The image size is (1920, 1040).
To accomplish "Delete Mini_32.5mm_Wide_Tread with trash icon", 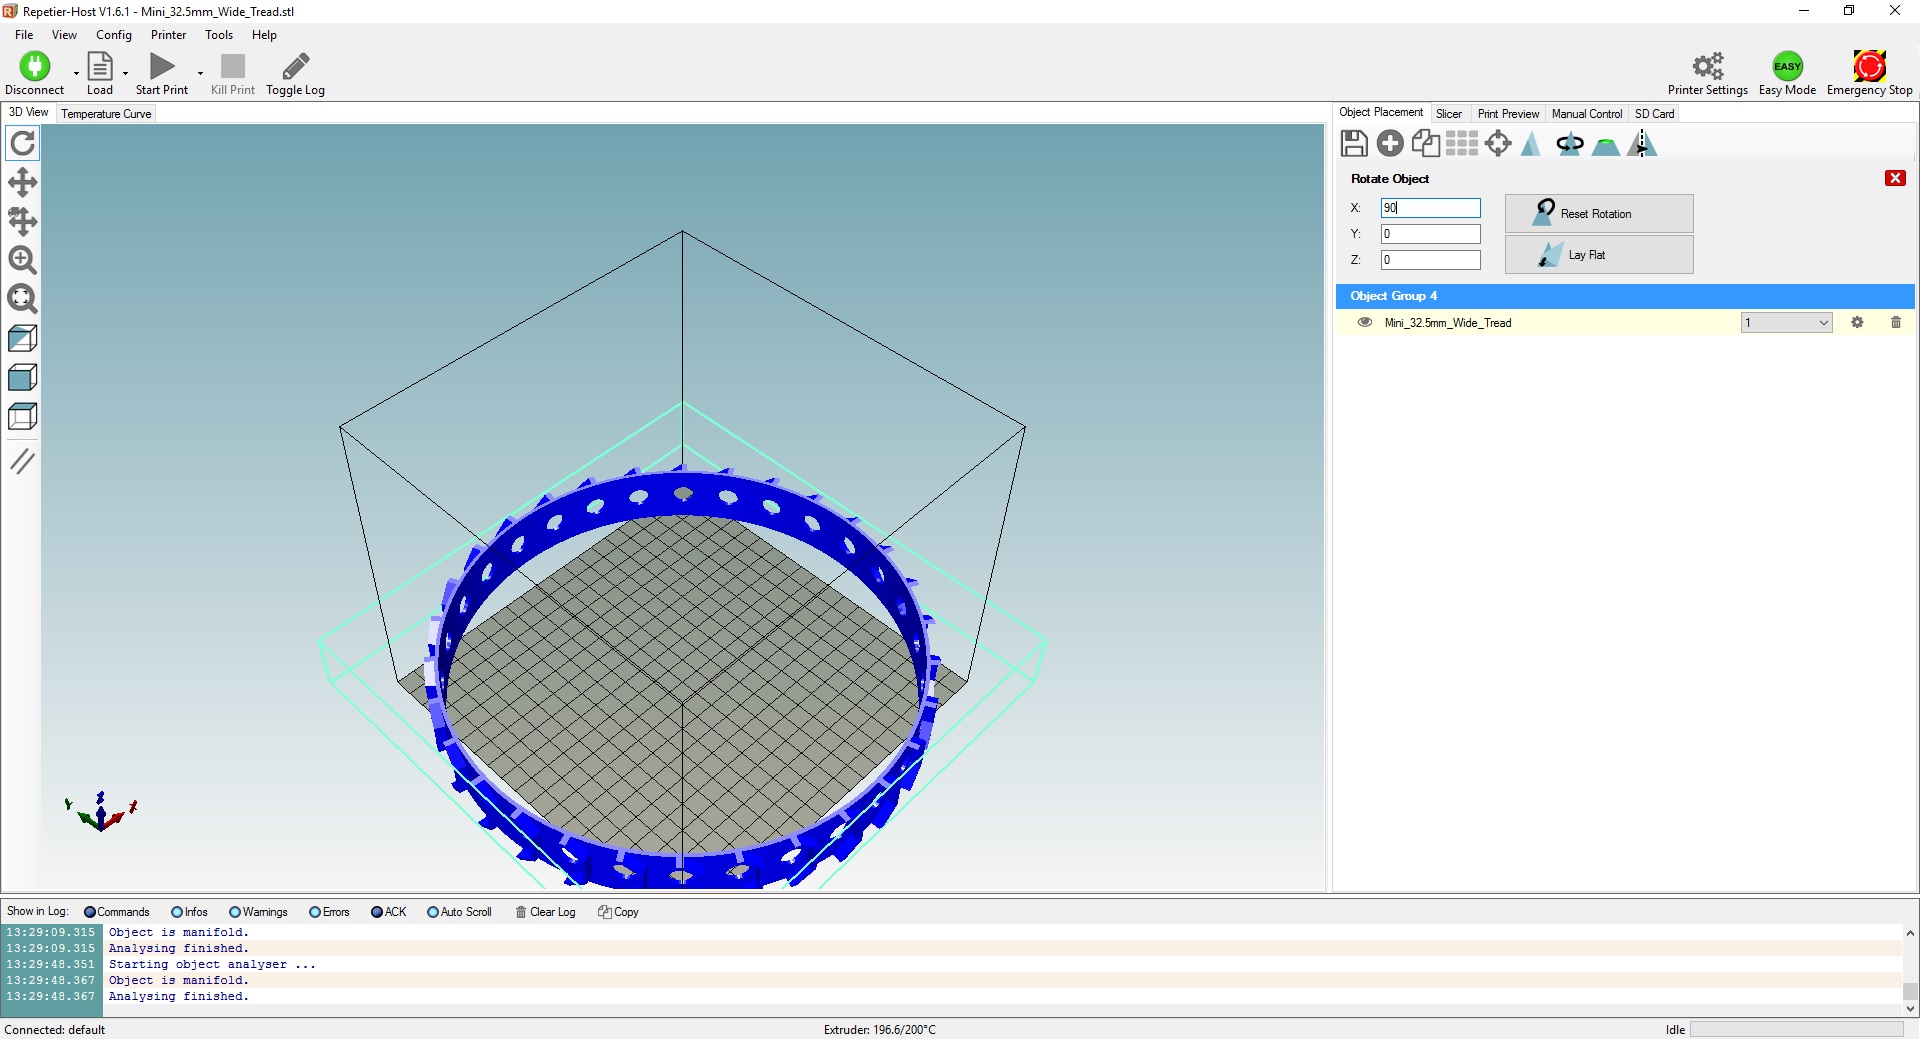I will coord(1896,322).
